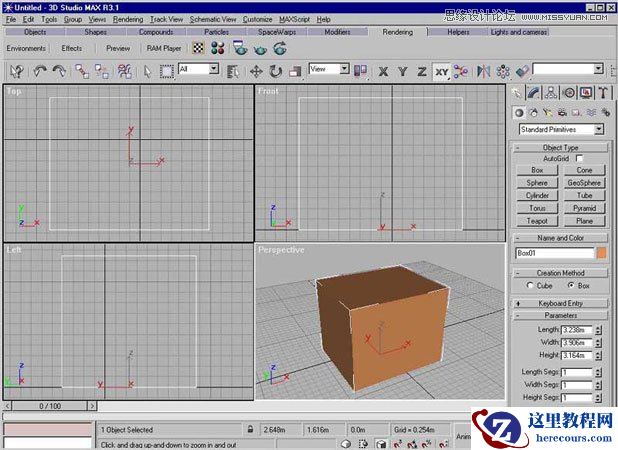Screen dimensions: 618x450
Task: Click the Render Scene teapot icon
Action: coord(240,48)
